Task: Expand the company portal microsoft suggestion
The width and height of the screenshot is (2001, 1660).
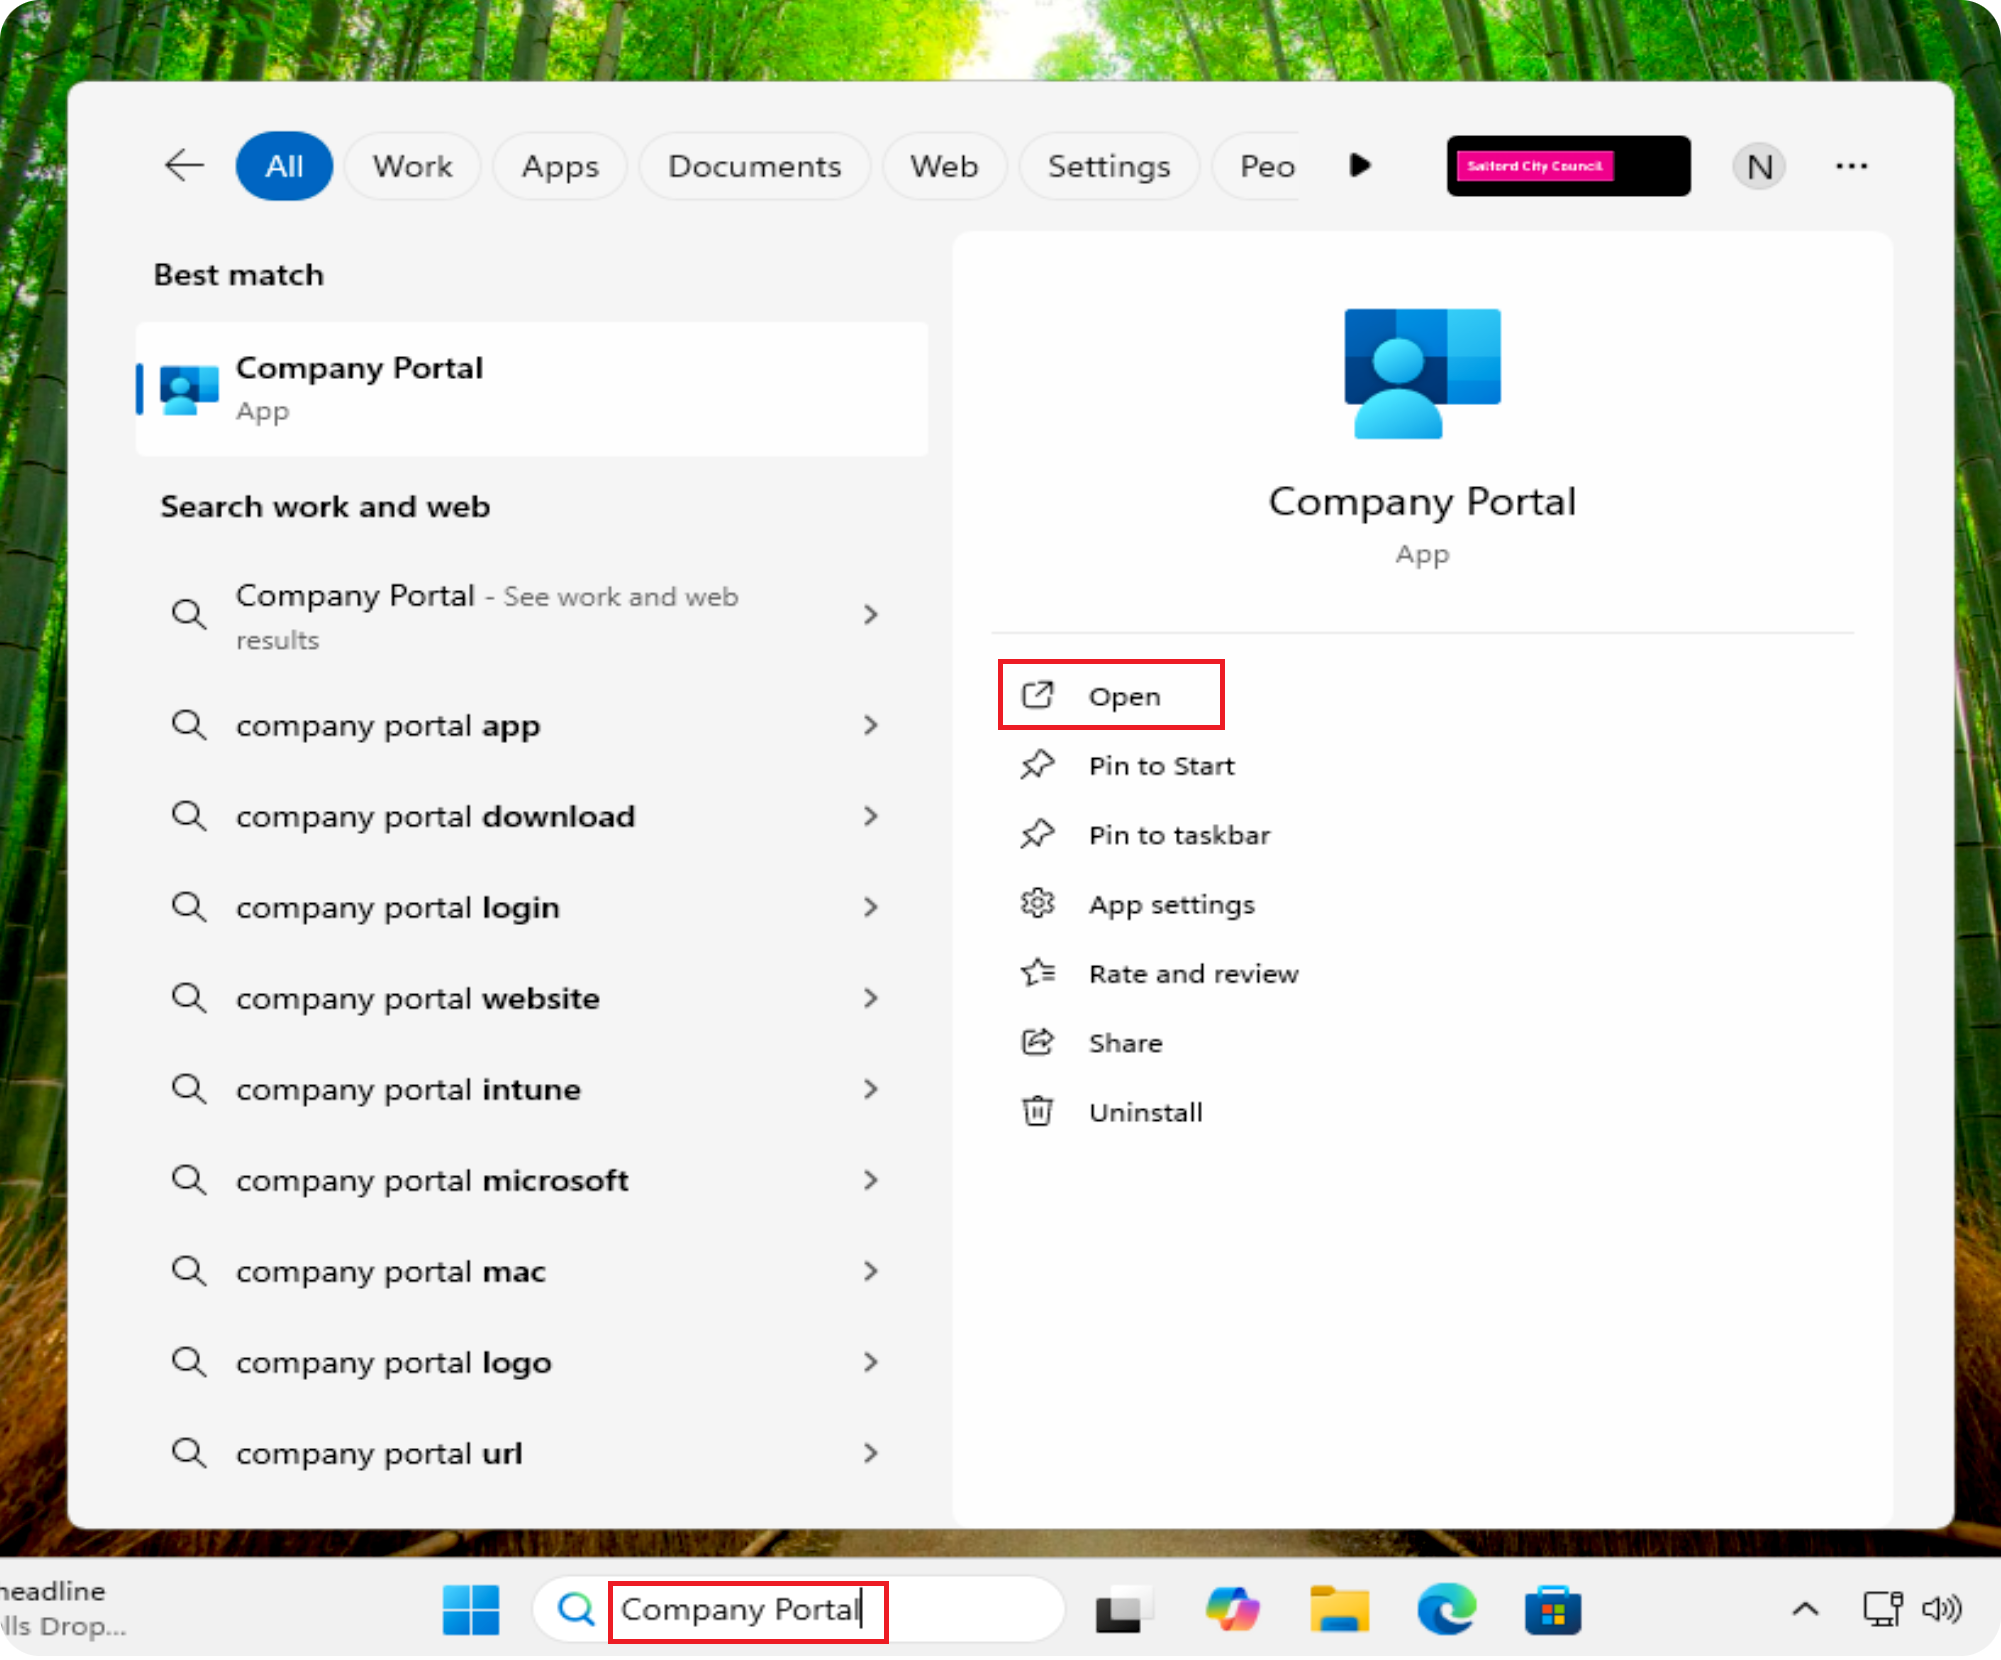Action: click(x=870, y=1180)
